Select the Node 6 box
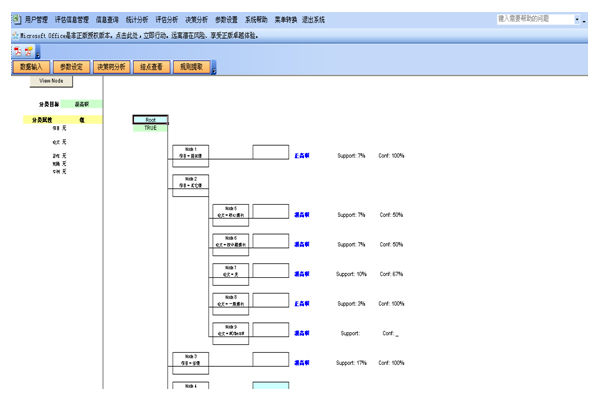Viewport: 593px width, 394px height. point(231,245)
